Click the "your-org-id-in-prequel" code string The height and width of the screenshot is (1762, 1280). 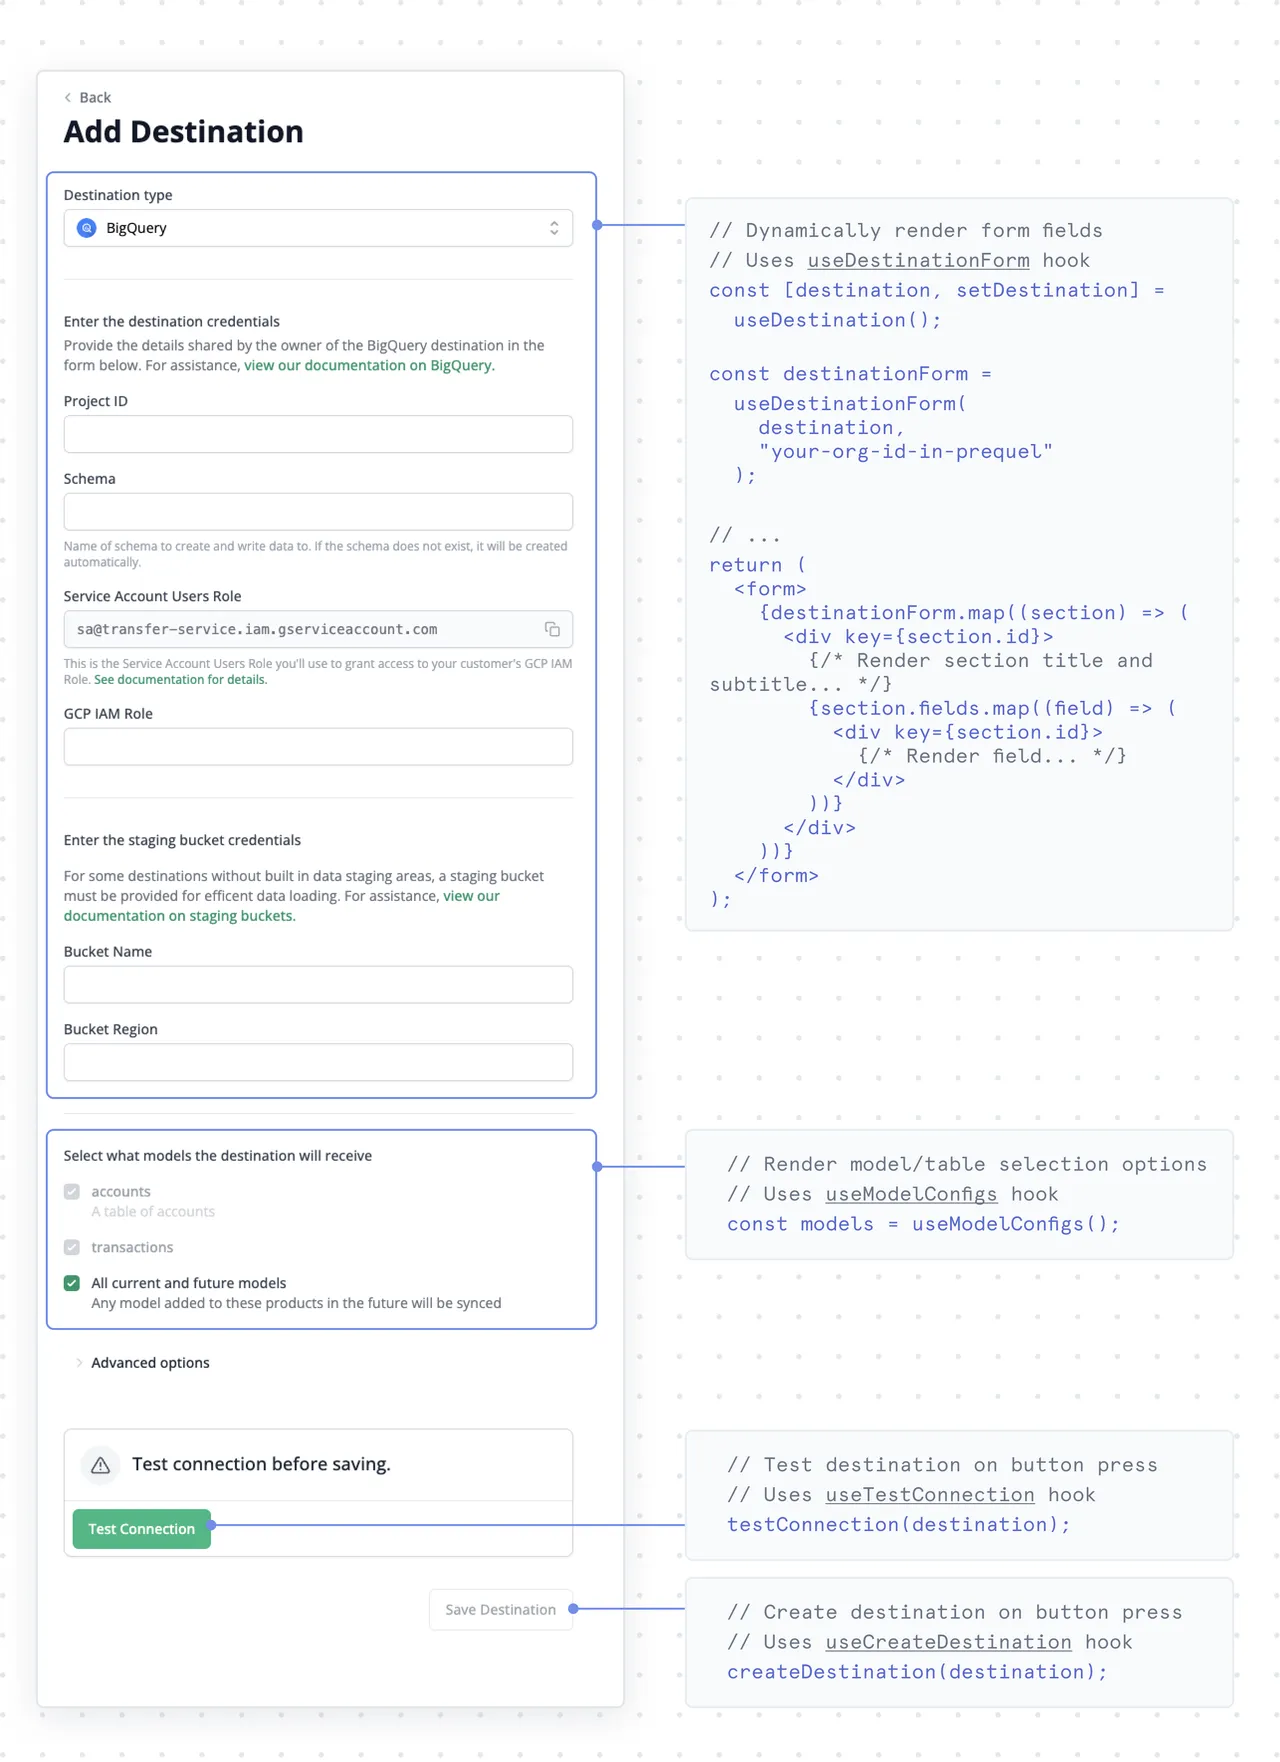click(x=905, y=452)
